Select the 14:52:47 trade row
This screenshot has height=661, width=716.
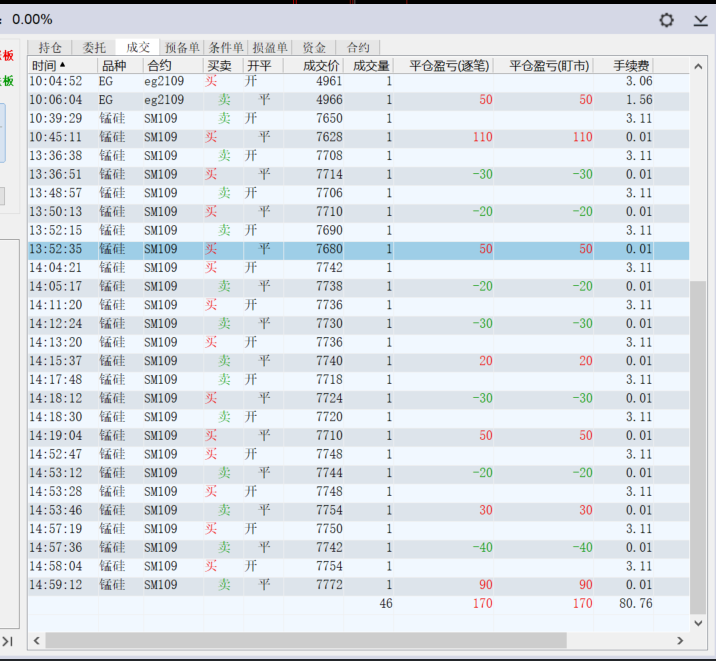tap(358, 454)
